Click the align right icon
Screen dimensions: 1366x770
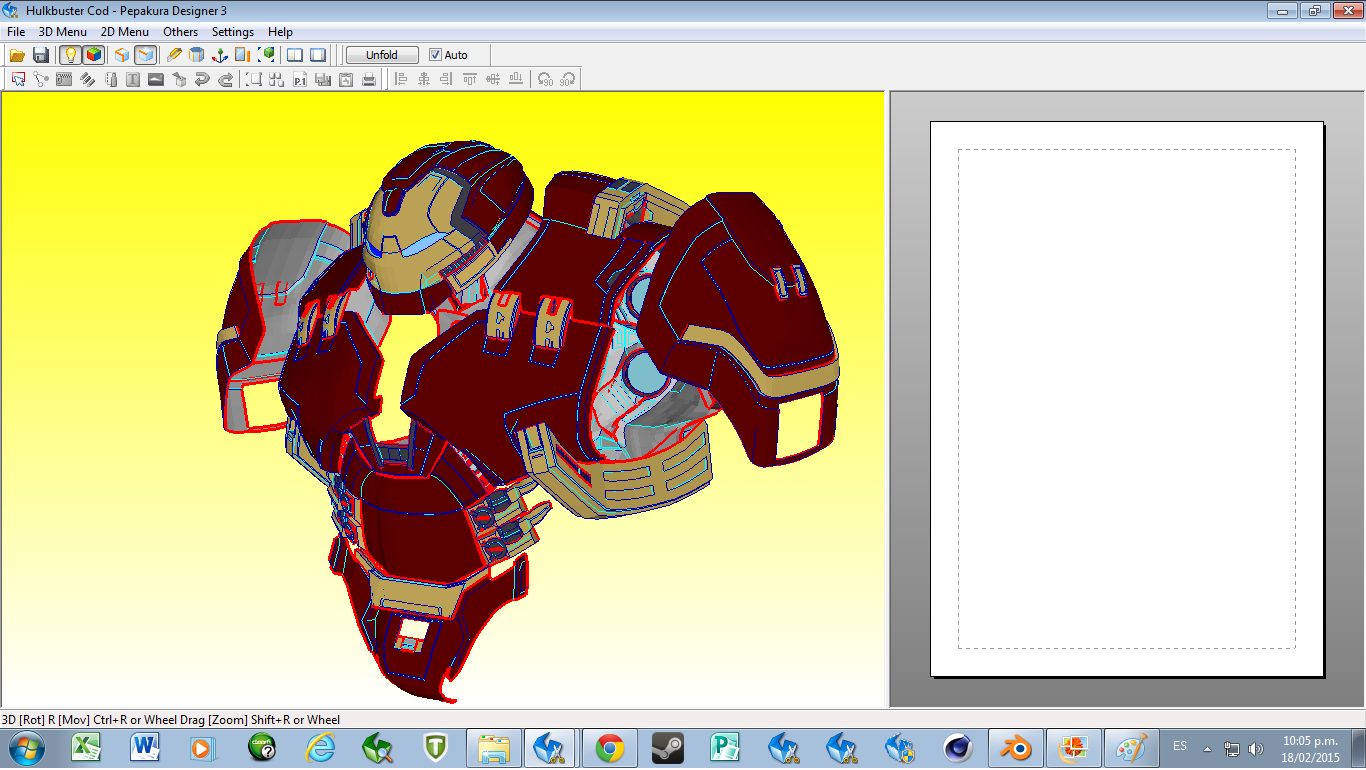[447, 79]
